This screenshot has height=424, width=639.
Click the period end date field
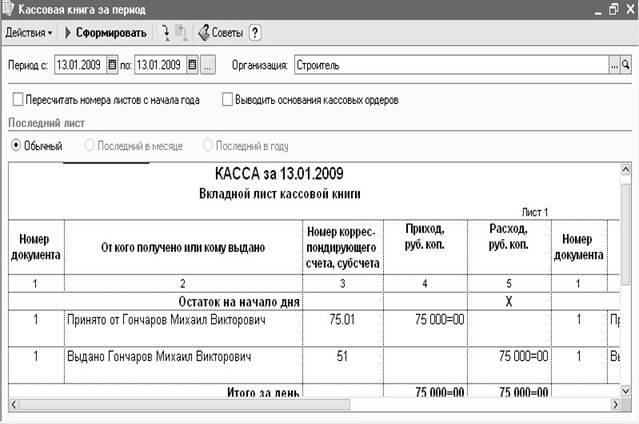pos(160,65)
